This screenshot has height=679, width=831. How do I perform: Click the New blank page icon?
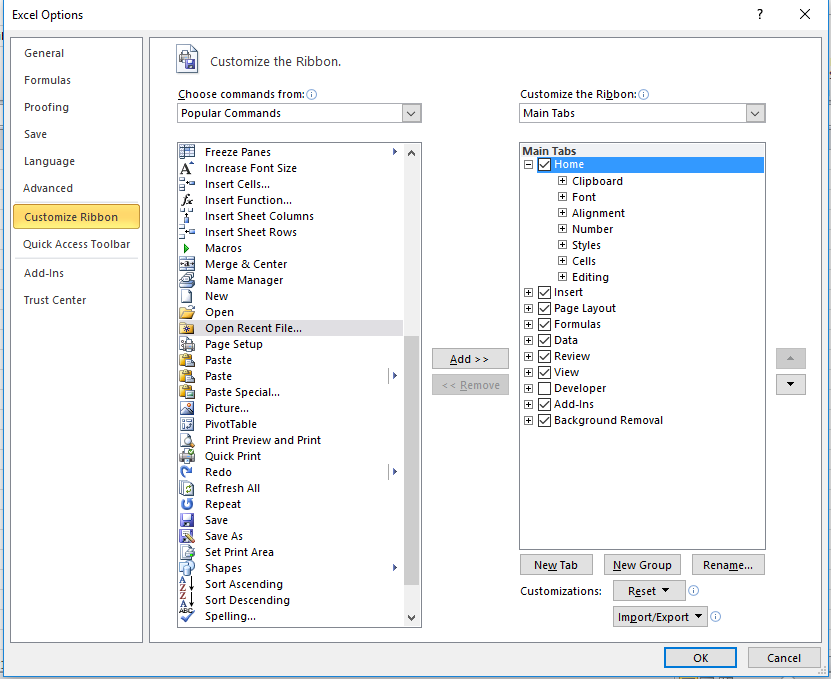[187, 296]
